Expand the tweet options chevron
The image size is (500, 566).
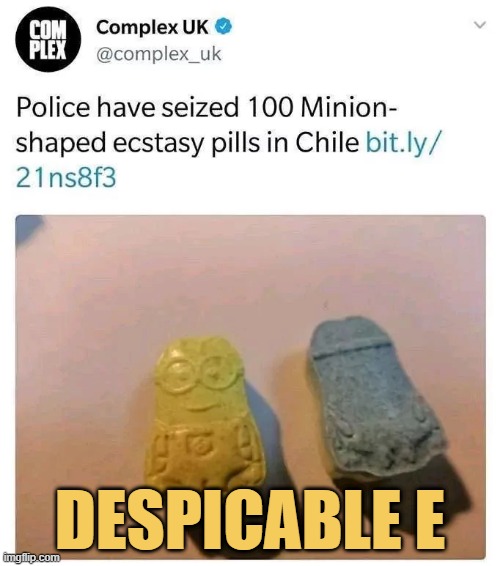(x=480, y=25)
